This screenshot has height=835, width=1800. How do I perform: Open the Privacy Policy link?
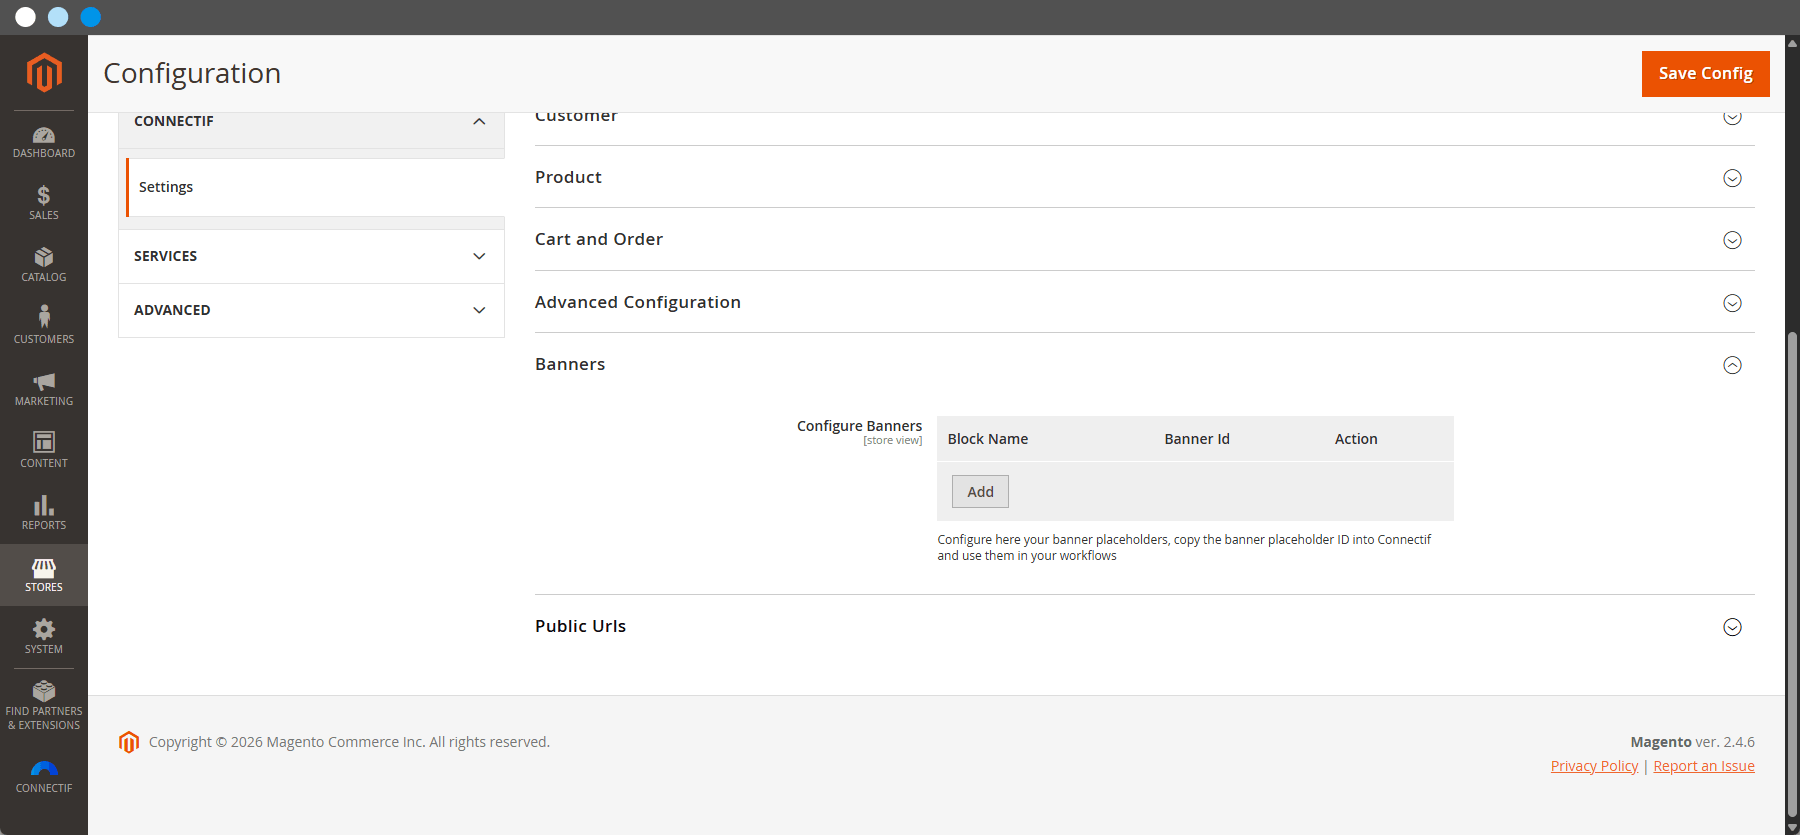(1594, 766)
